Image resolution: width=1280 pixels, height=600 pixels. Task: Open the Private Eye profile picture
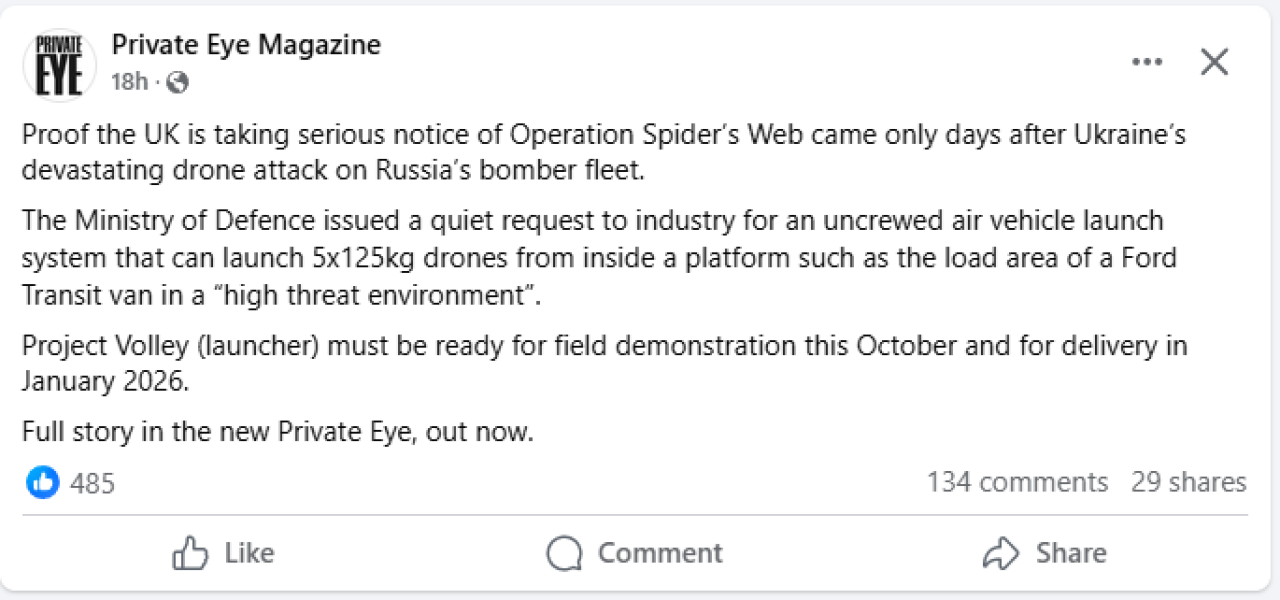(59, 64)
